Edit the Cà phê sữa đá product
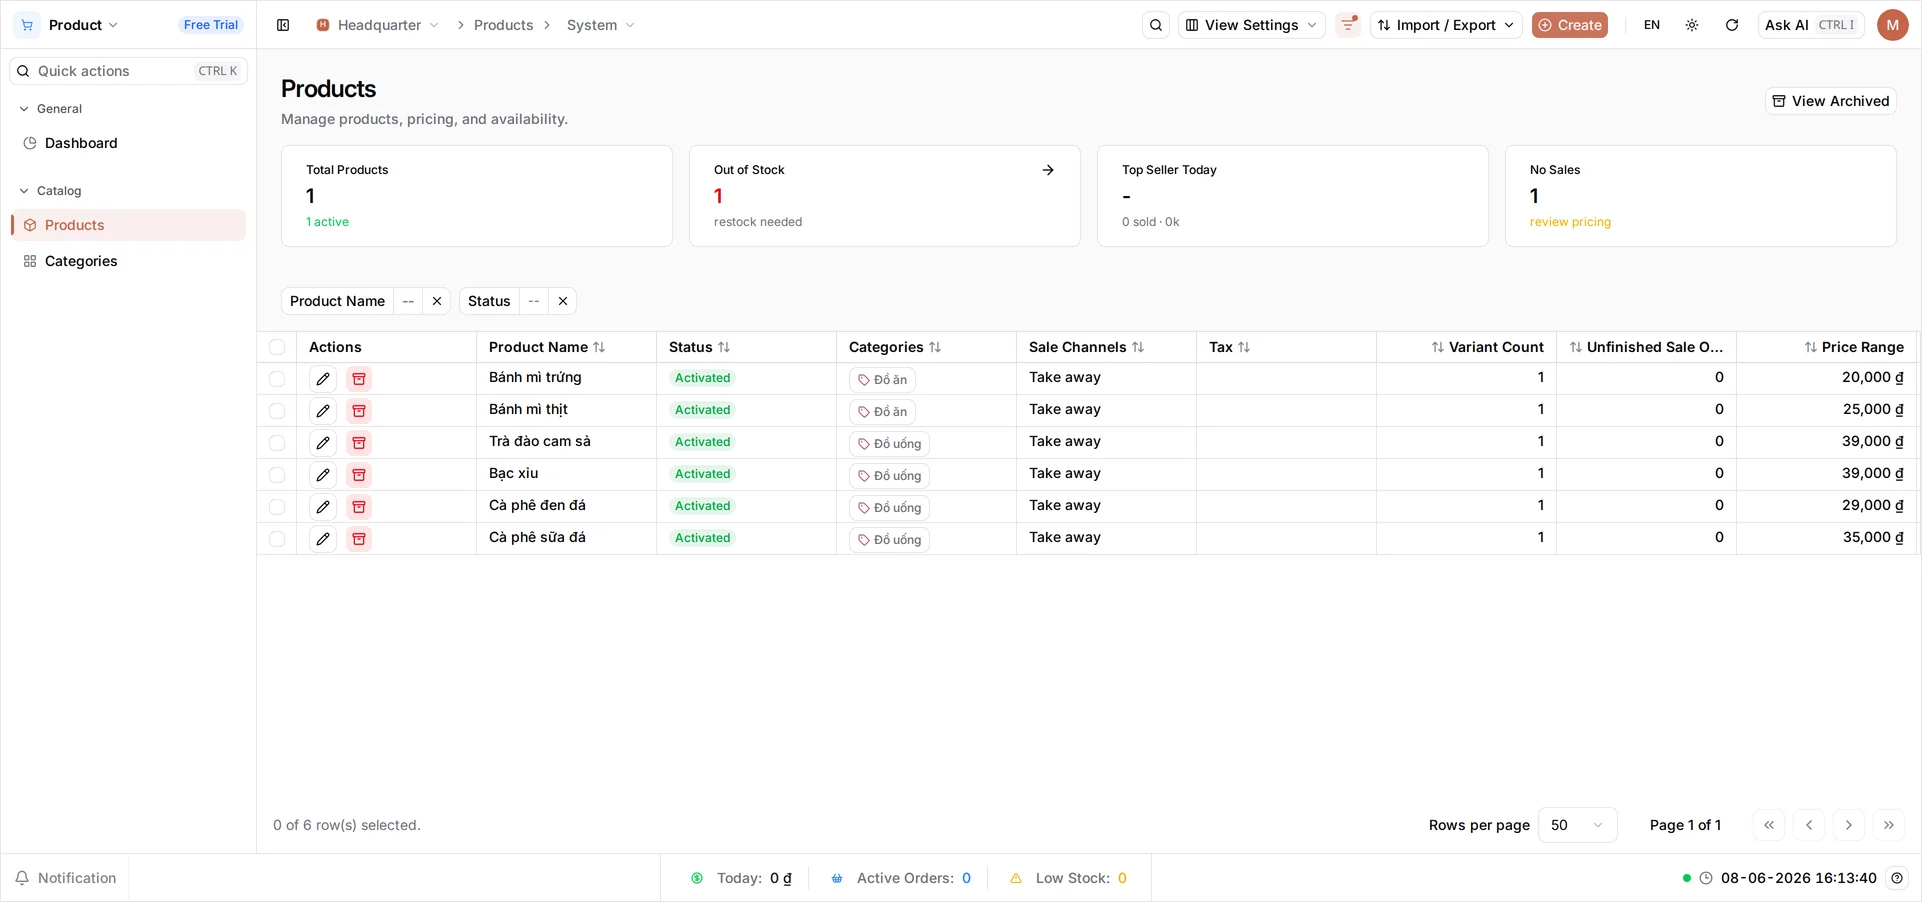Viewport: 1922px width, 902px height. (x=323, y=539)
